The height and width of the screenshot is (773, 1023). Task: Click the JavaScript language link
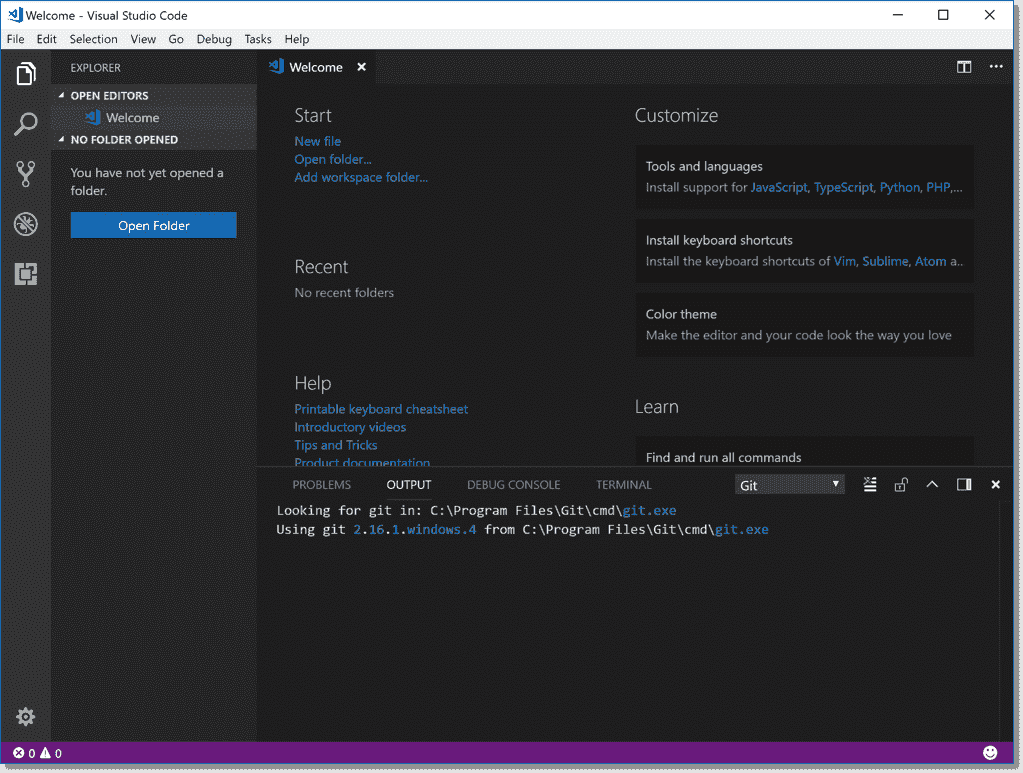778,187
